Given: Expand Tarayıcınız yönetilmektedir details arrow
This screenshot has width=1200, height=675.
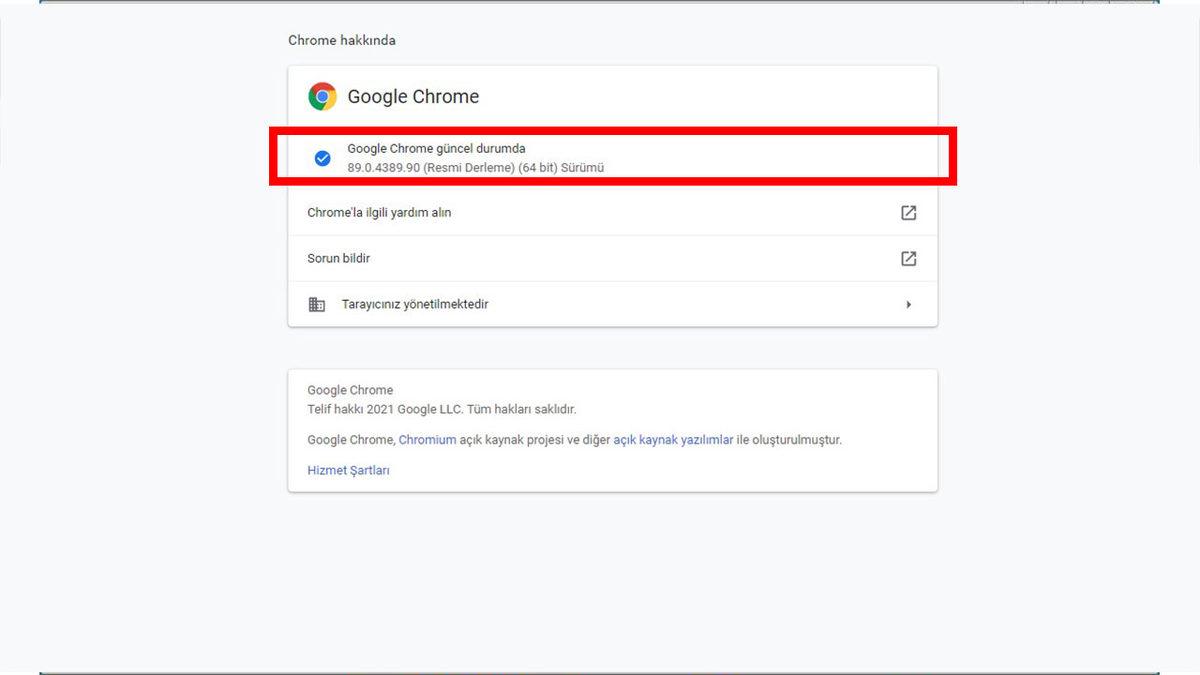Looking at the screenshot, I should point(908,304).
